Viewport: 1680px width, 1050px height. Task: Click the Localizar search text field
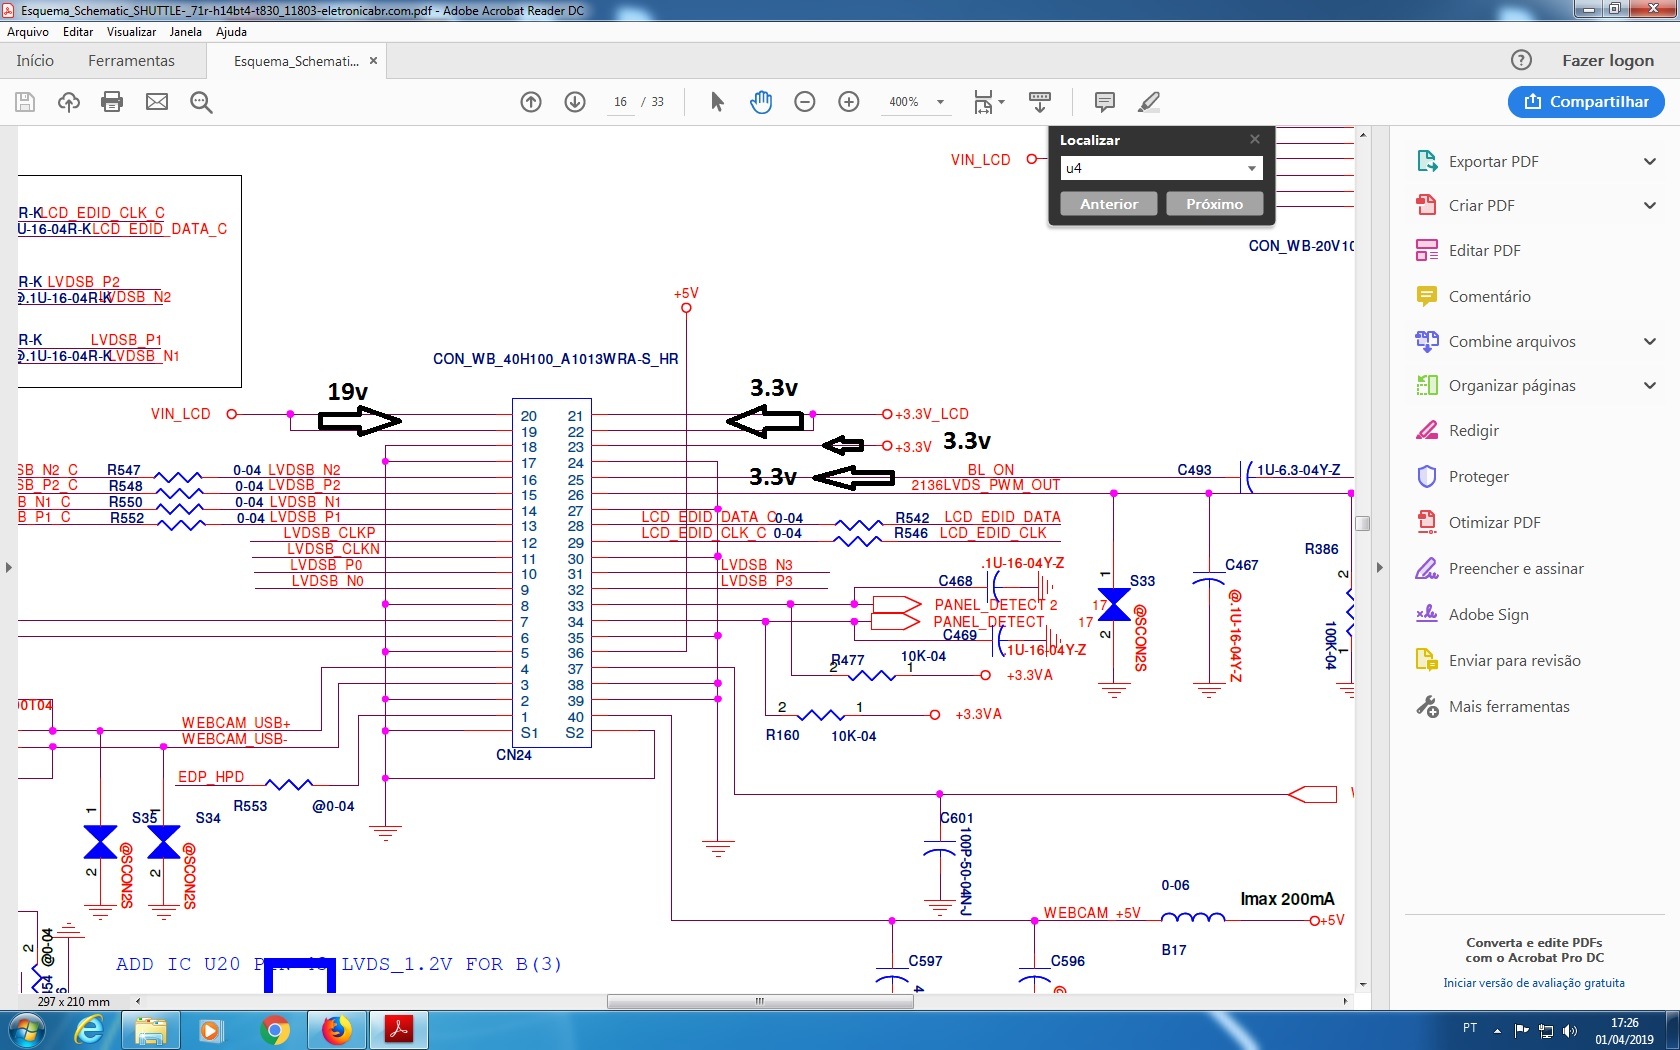click(x=1150, y=168)
